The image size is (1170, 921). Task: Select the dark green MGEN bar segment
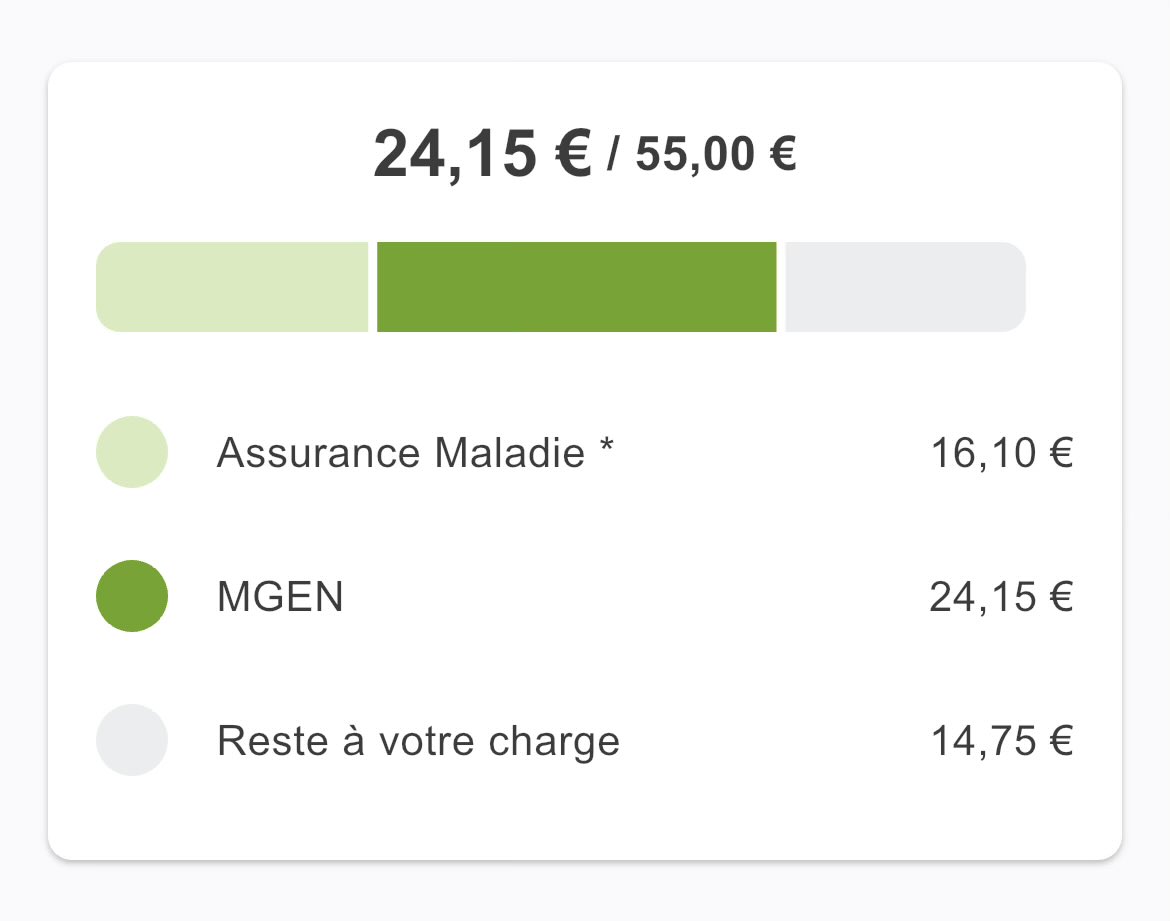click(577, 287)
